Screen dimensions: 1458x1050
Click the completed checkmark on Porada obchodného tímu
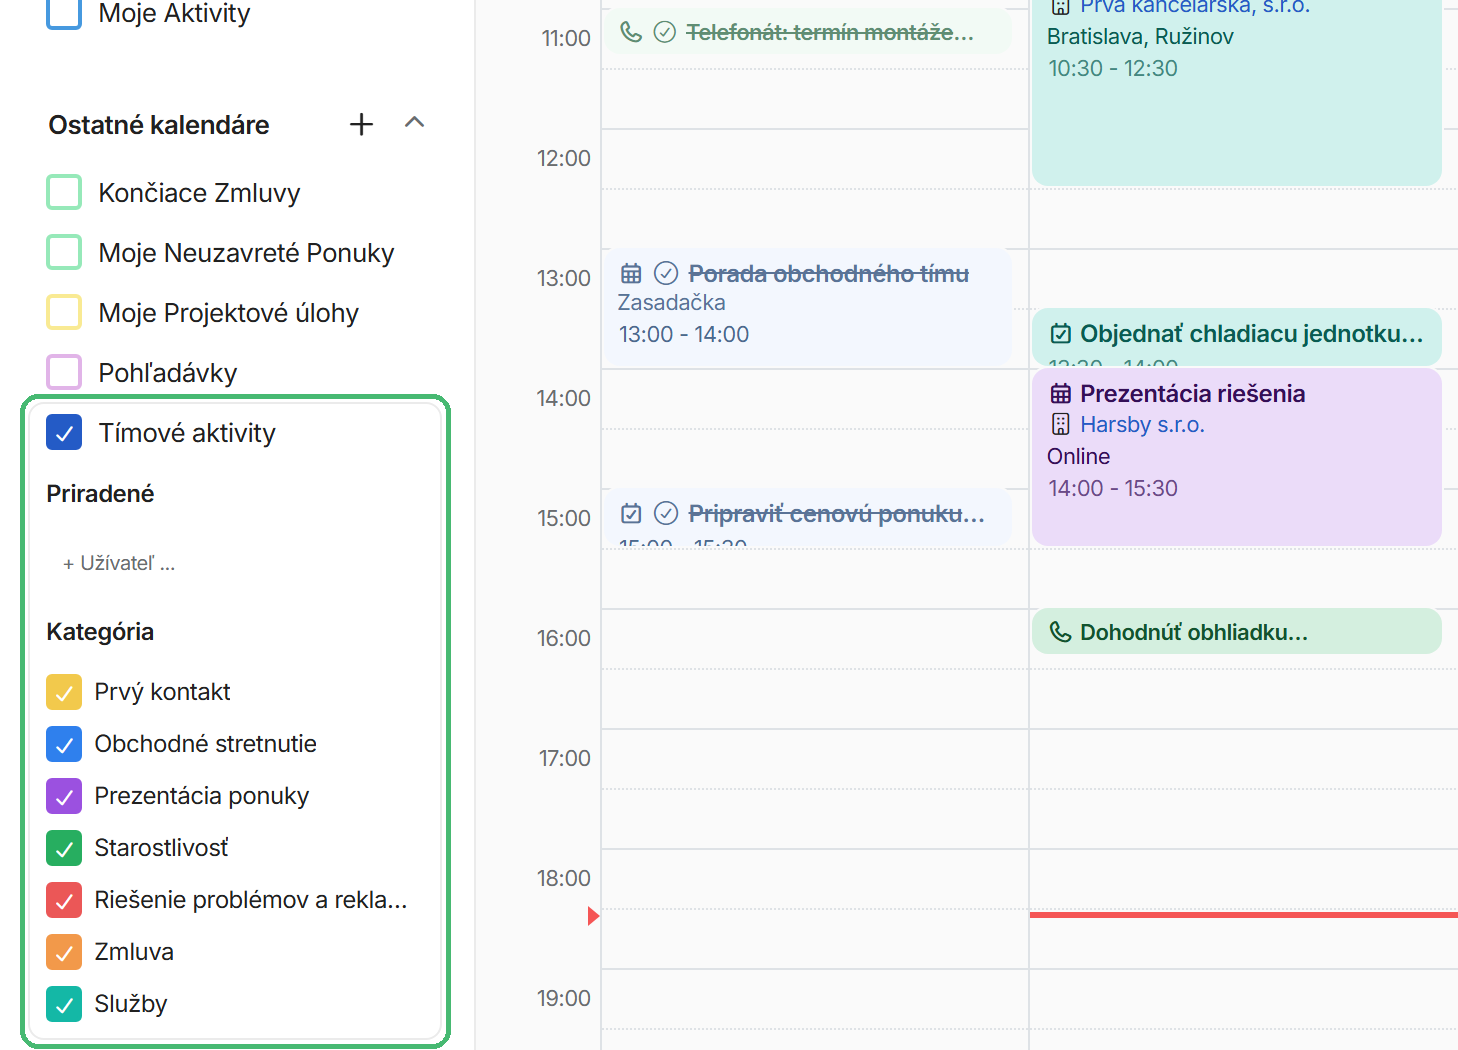[666, 273]
